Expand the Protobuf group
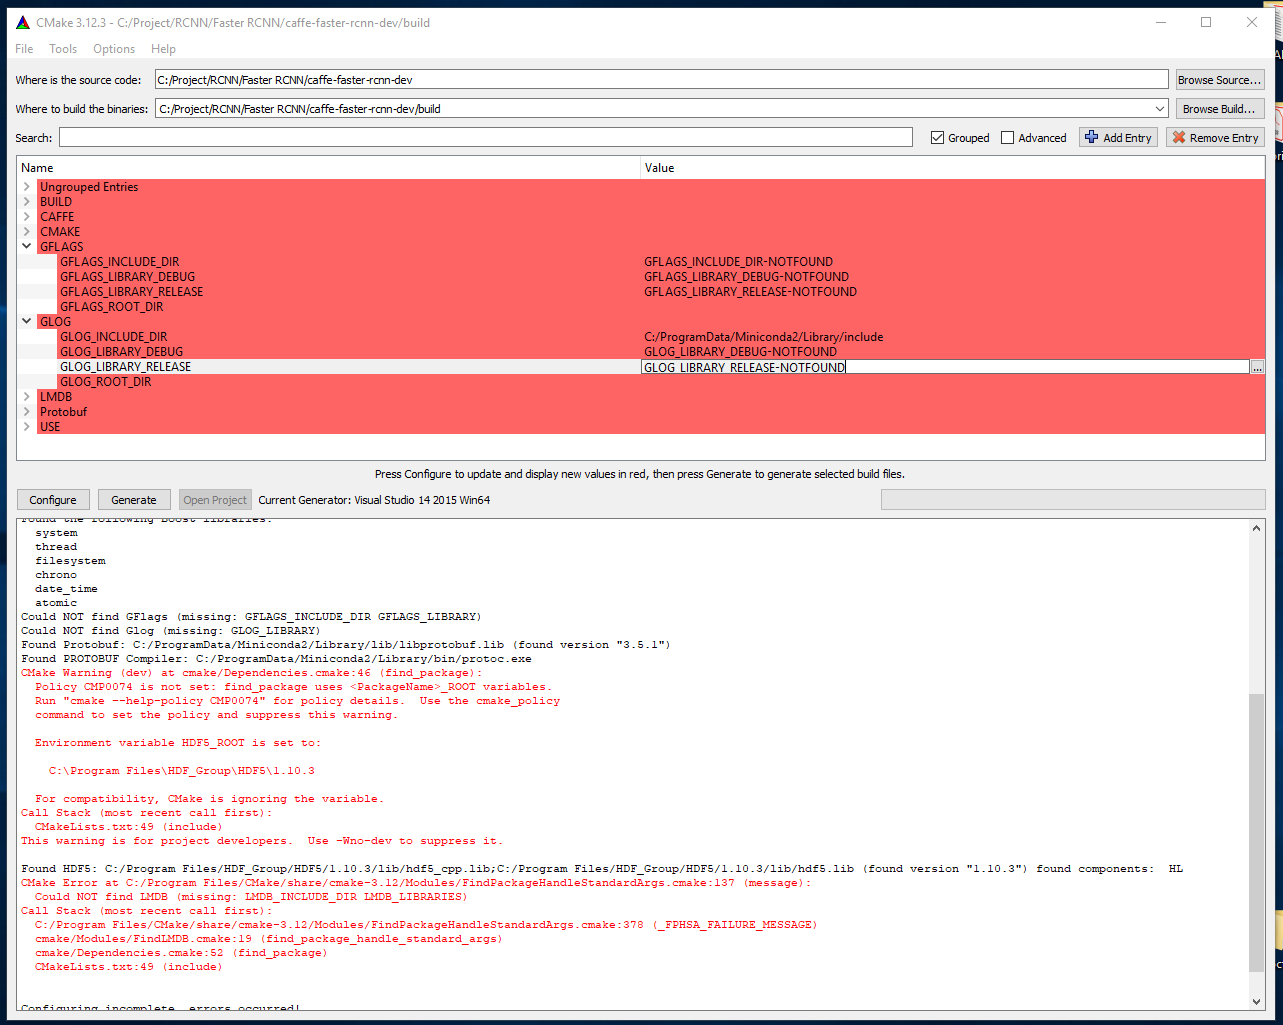This screenshot has height=1025, width=1283. point(27,412)
